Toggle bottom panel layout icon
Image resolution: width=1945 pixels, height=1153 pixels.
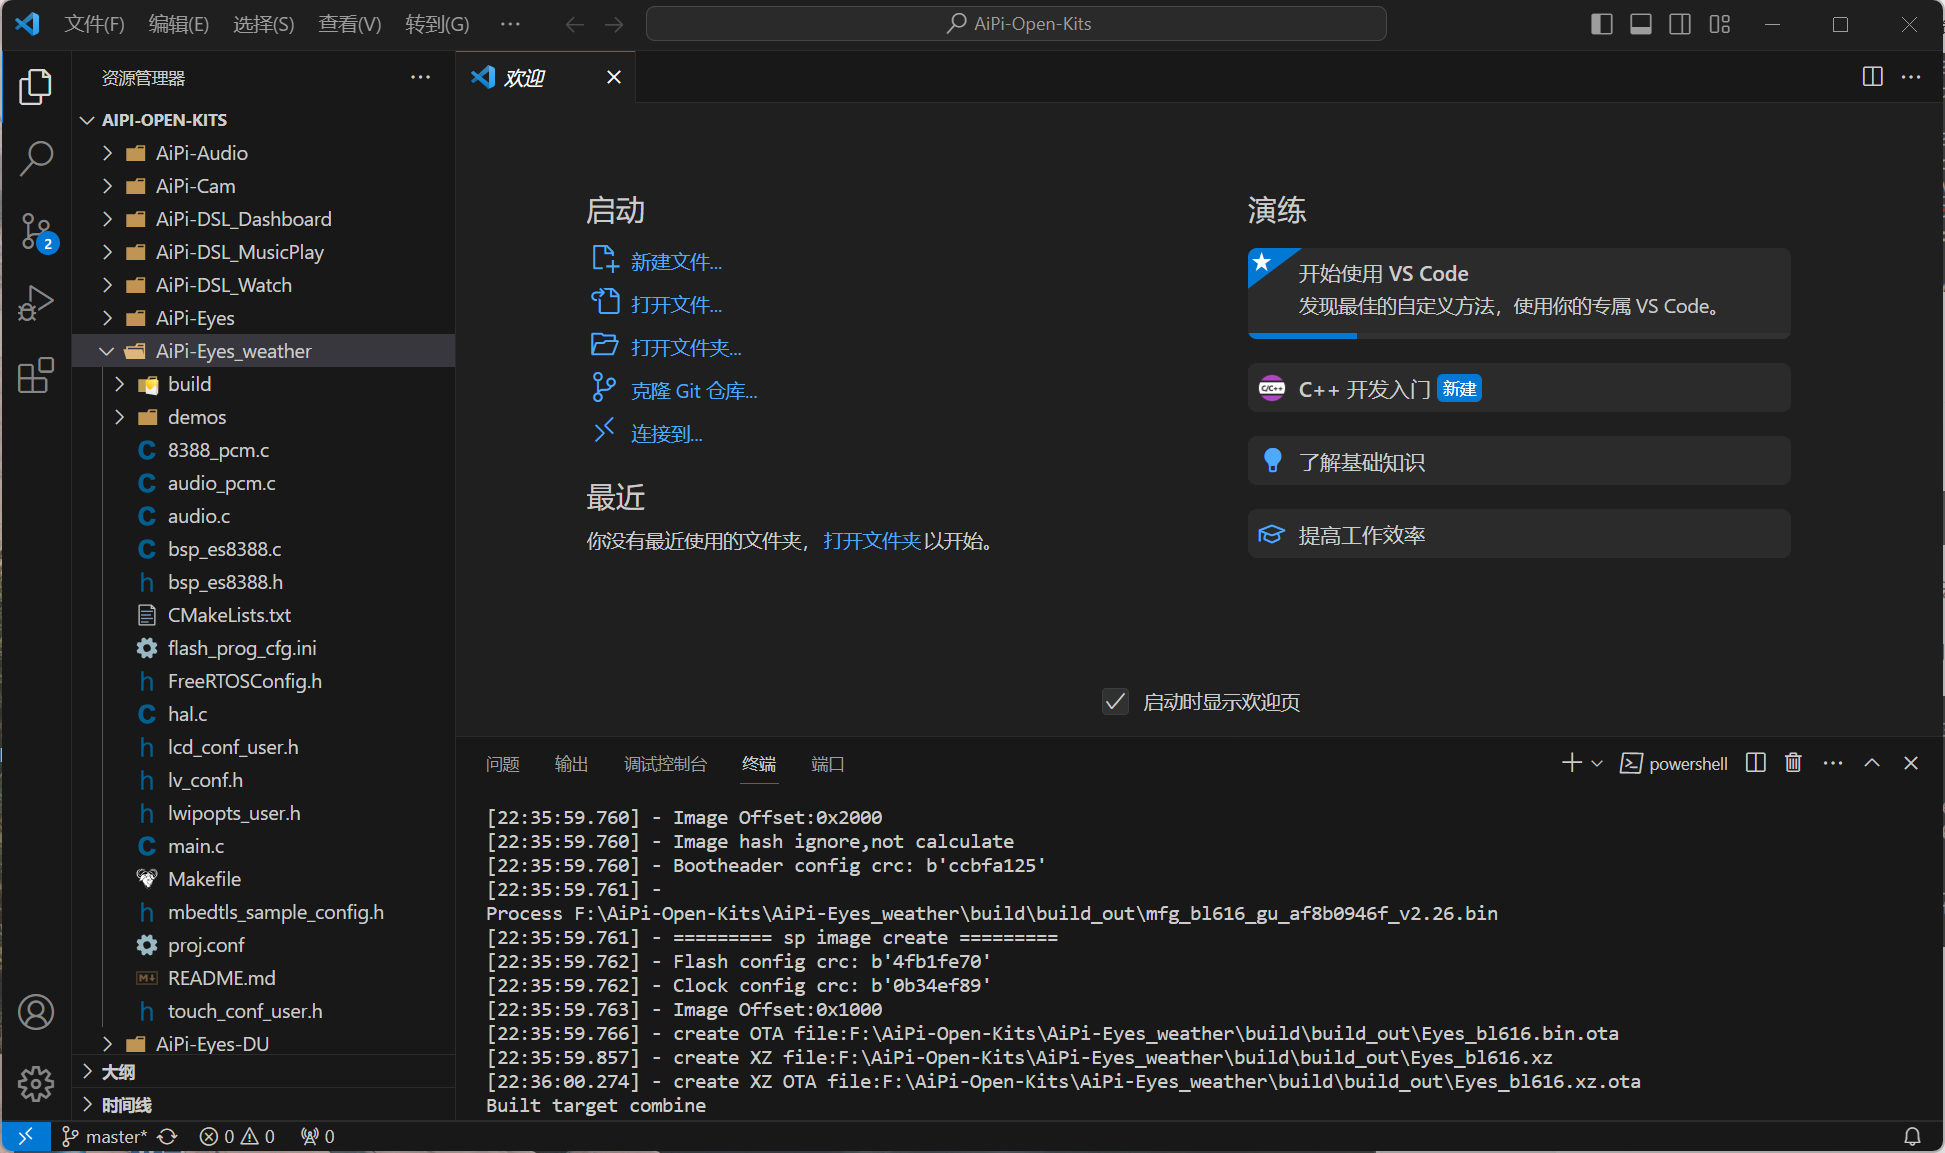[x=1641, y=24]
